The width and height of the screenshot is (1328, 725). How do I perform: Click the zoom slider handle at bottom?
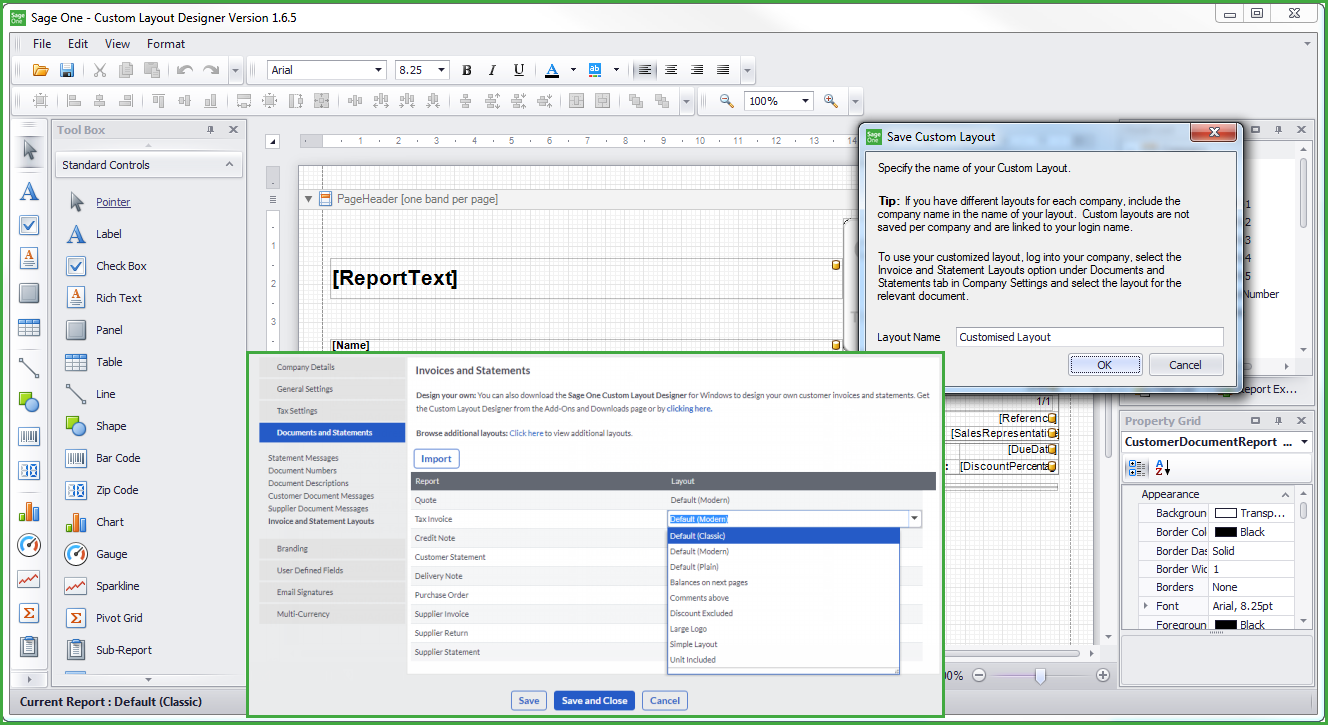(1040, 676)
